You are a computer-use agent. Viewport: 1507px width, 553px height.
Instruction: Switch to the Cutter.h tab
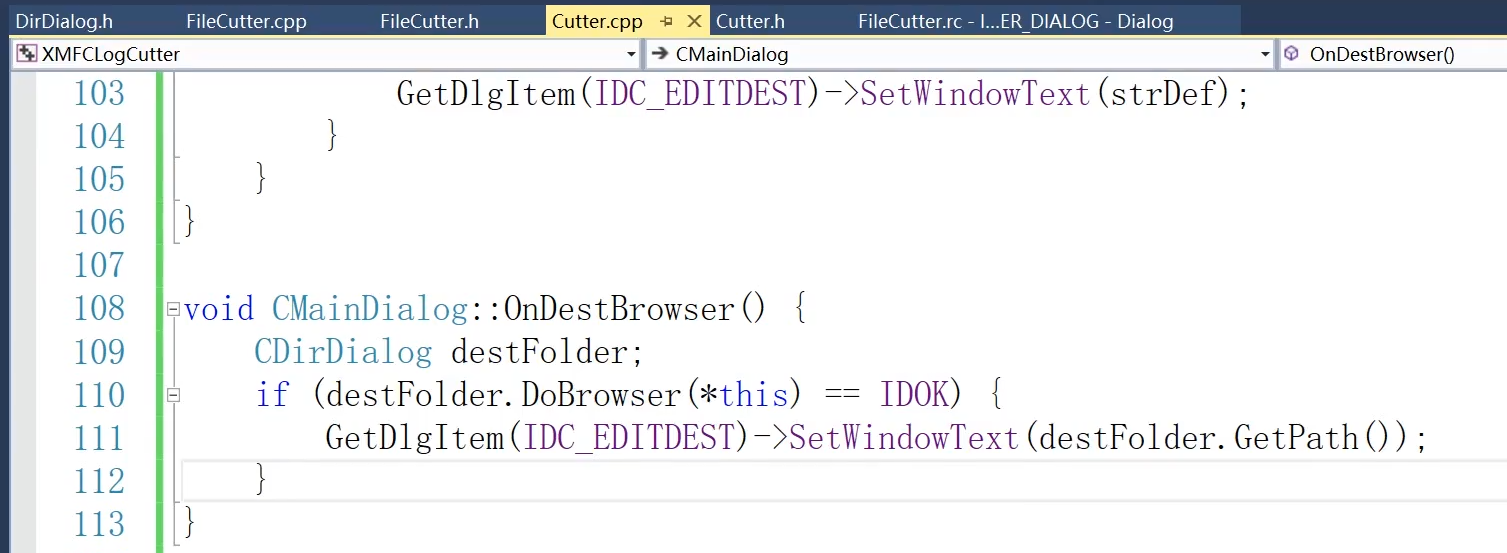[x=750, y=21]
